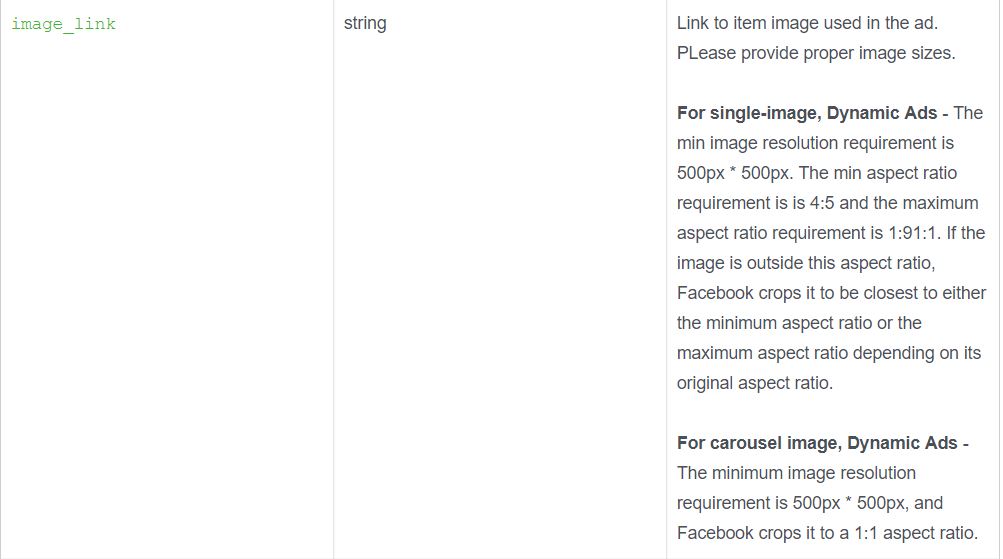Click "maximum aspect ratio depending on its" line

829,353
